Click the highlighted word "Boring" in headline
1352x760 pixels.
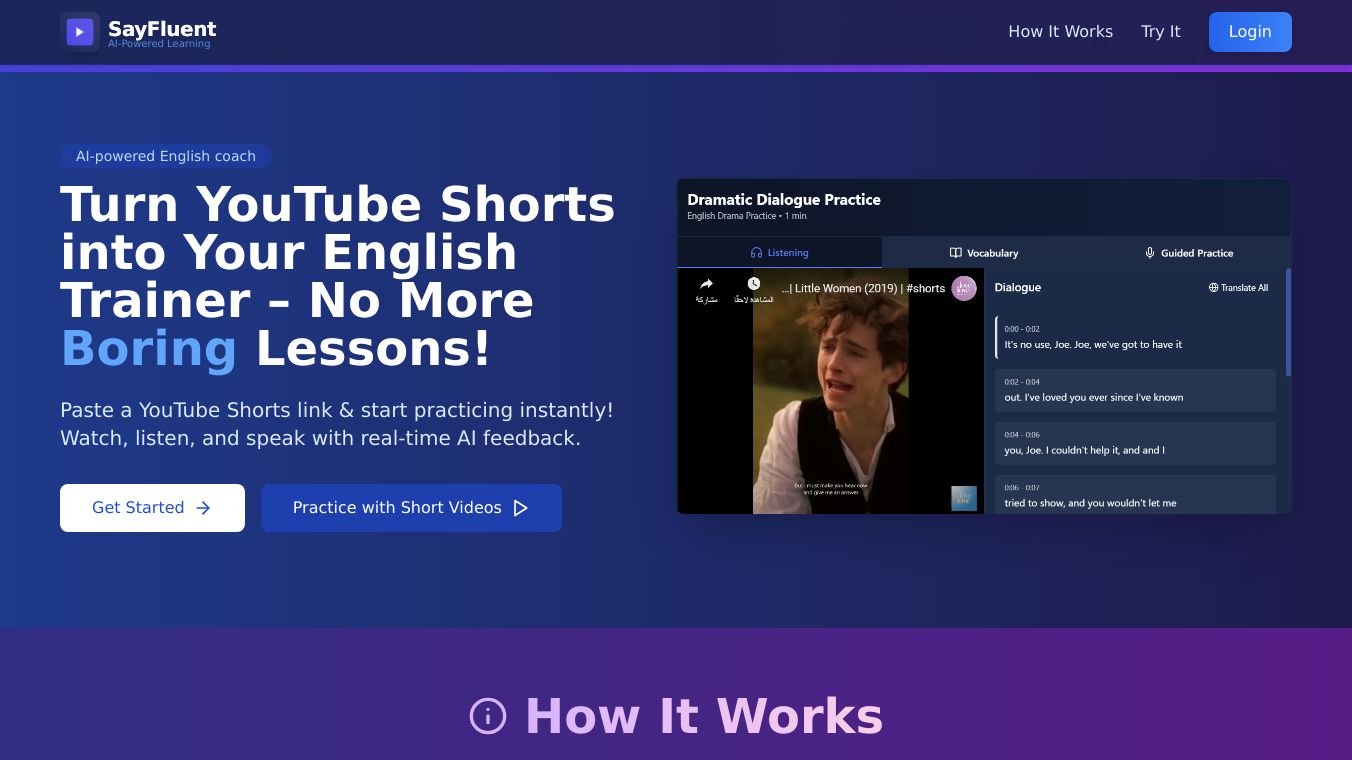(x=149, y=349)
